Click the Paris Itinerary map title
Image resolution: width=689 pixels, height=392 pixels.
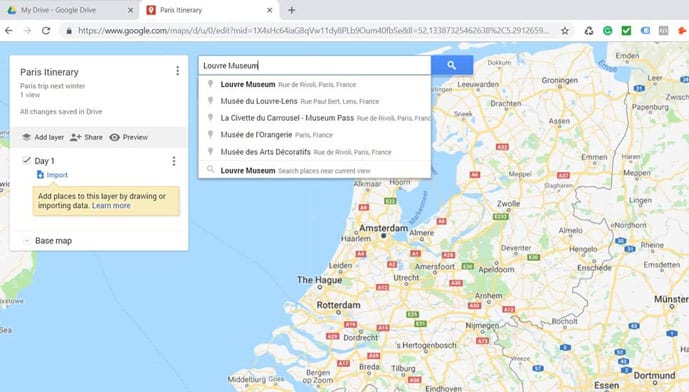(49, 72)
